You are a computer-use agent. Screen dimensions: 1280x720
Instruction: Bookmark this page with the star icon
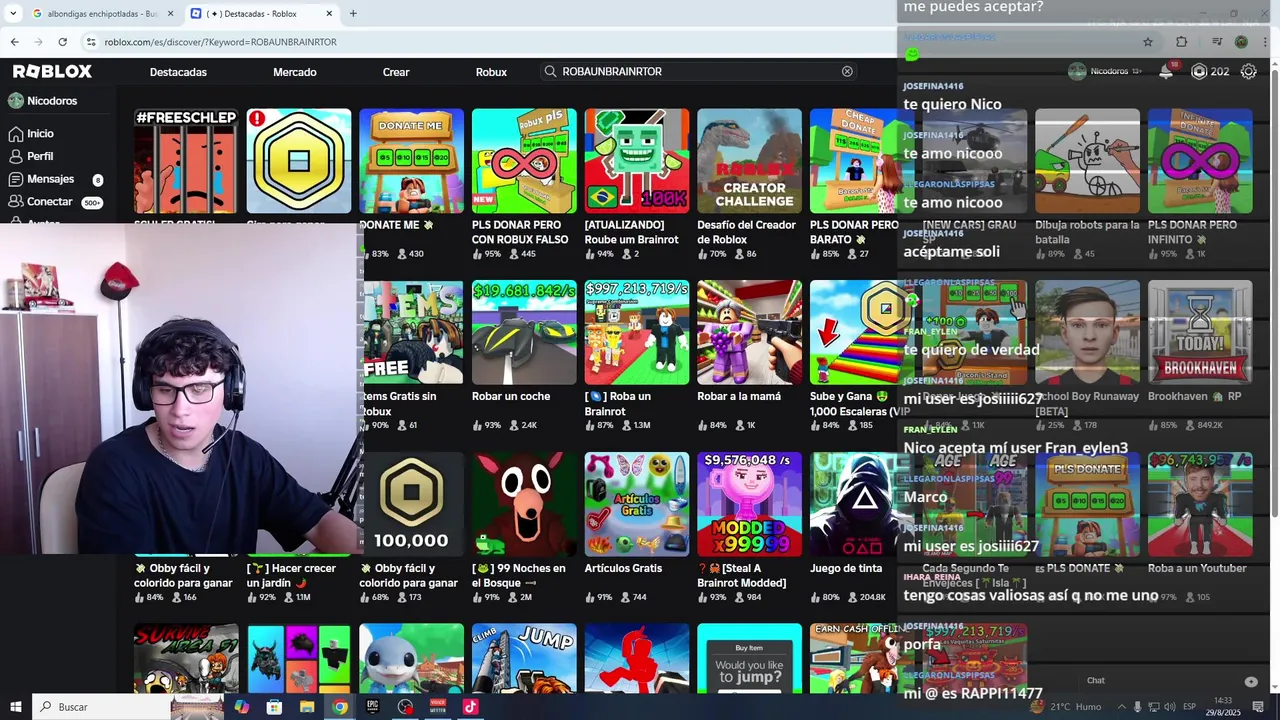pos(1148,42)
